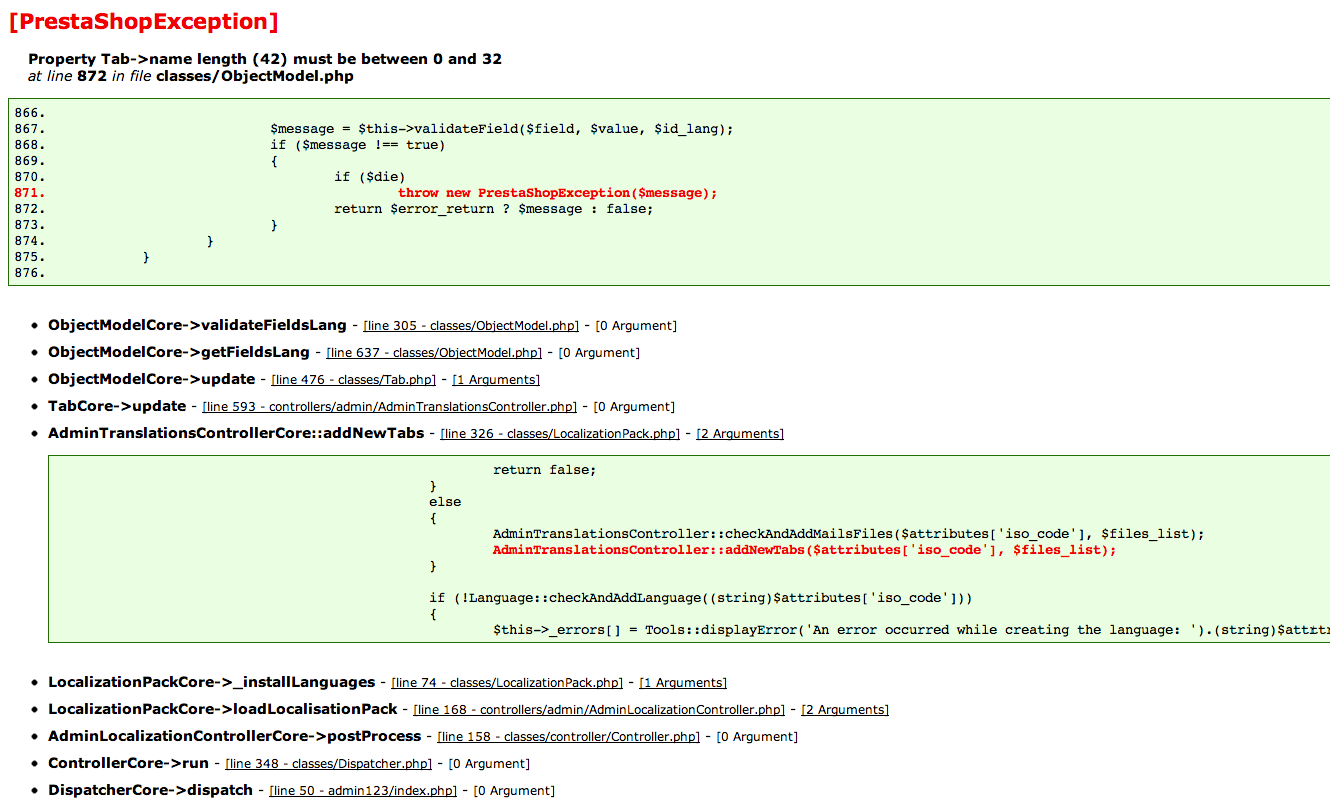Click ControllerCore->run trace entry
This screenshot has width=1330, height=812.
(x=129, y=763)
